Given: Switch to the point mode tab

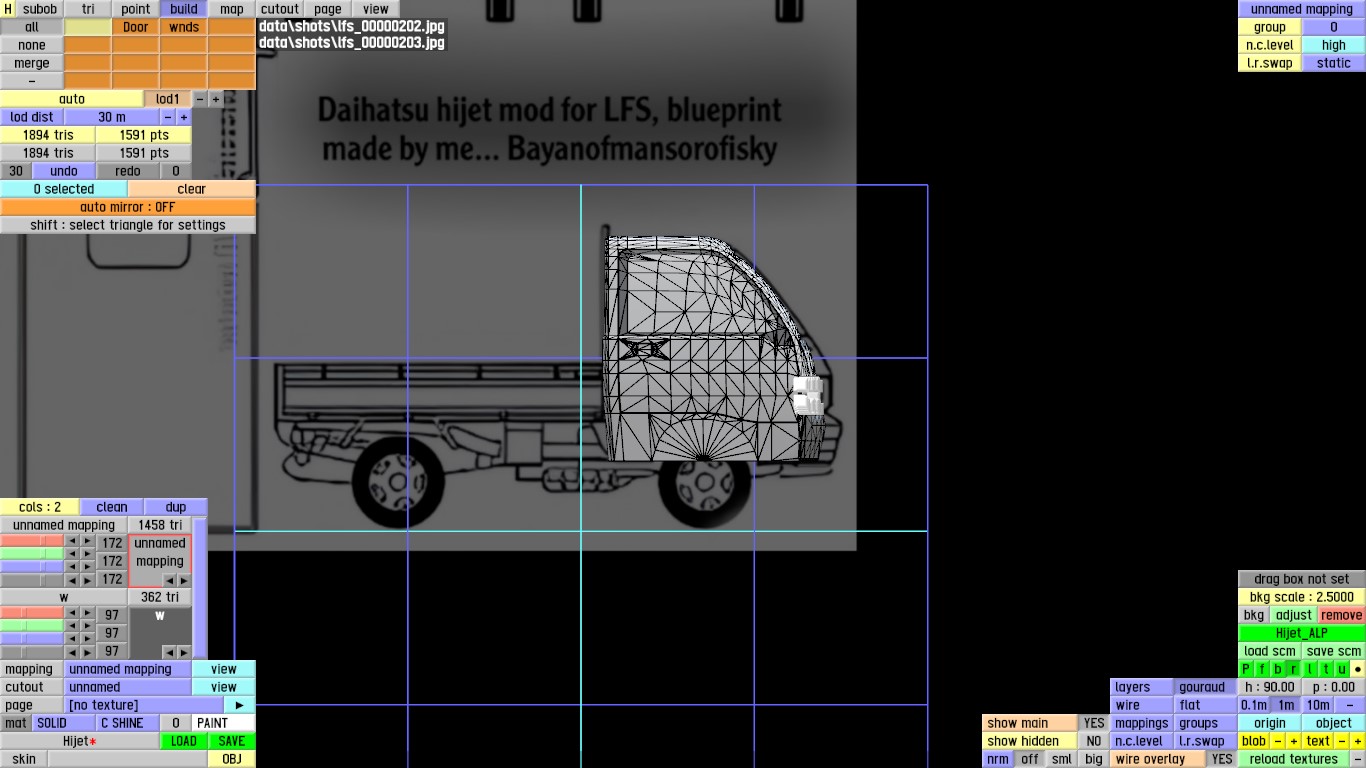Looking at the screenshot, I should [x=136, y=9].
